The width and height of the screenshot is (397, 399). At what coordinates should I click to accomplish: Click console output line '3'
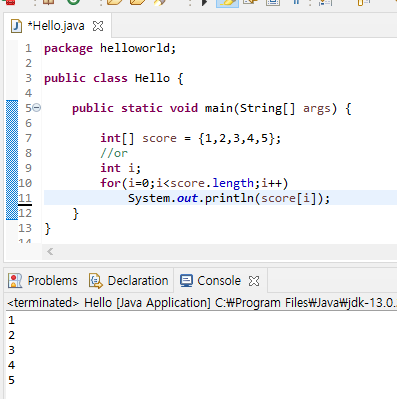[x=11, y=350]
